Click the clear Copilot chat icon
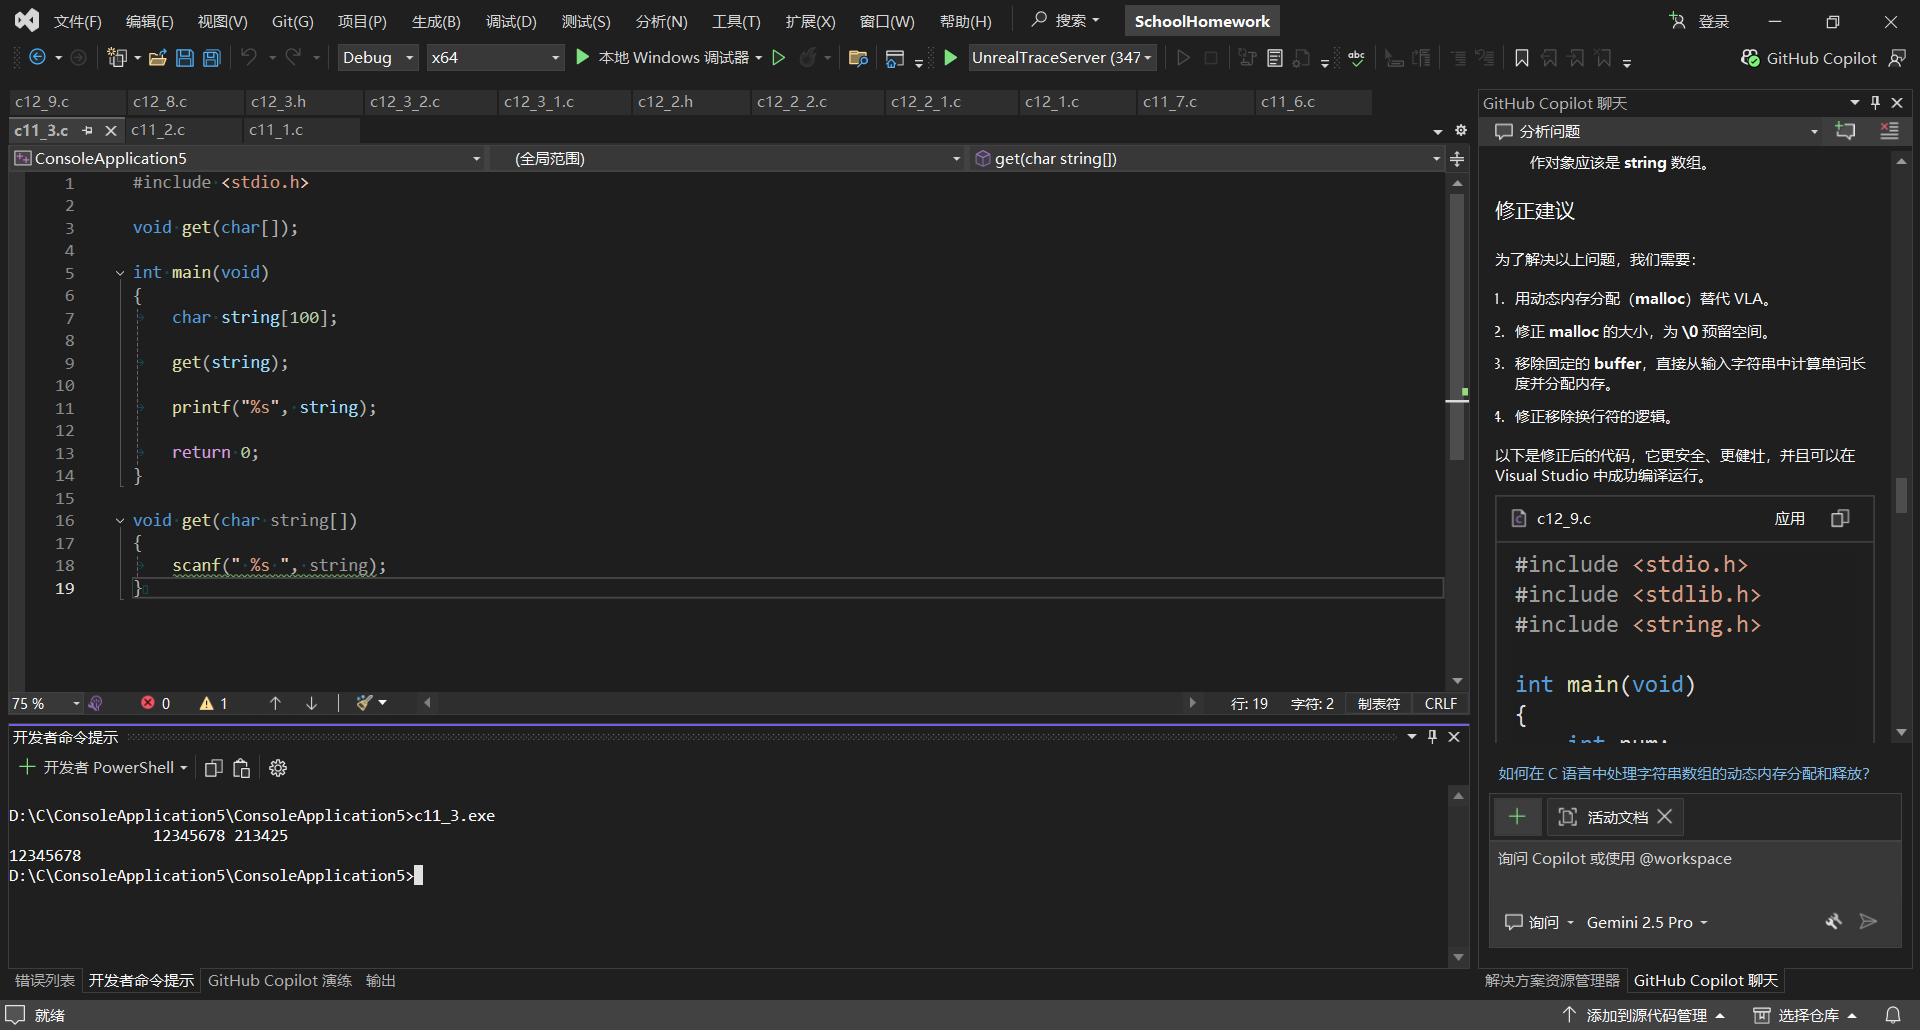 click(x=1889, y=131)
